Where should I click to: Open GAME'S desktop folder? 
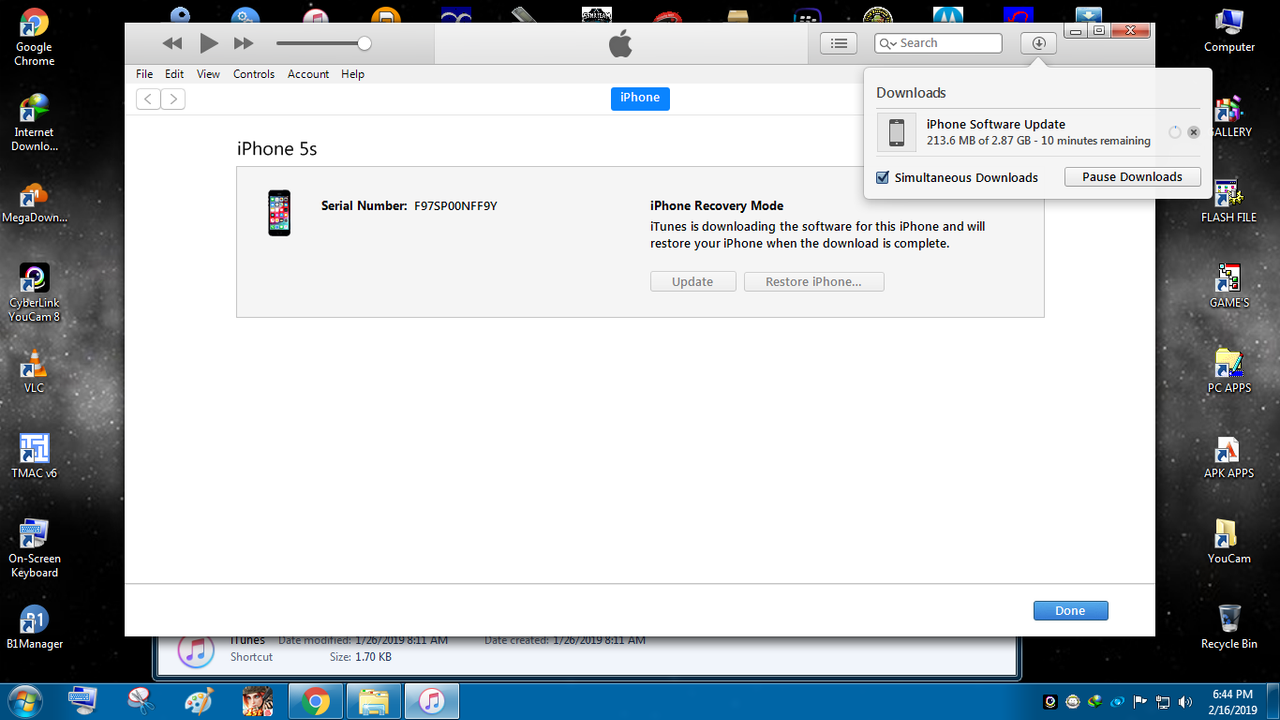coord(1229,286)
